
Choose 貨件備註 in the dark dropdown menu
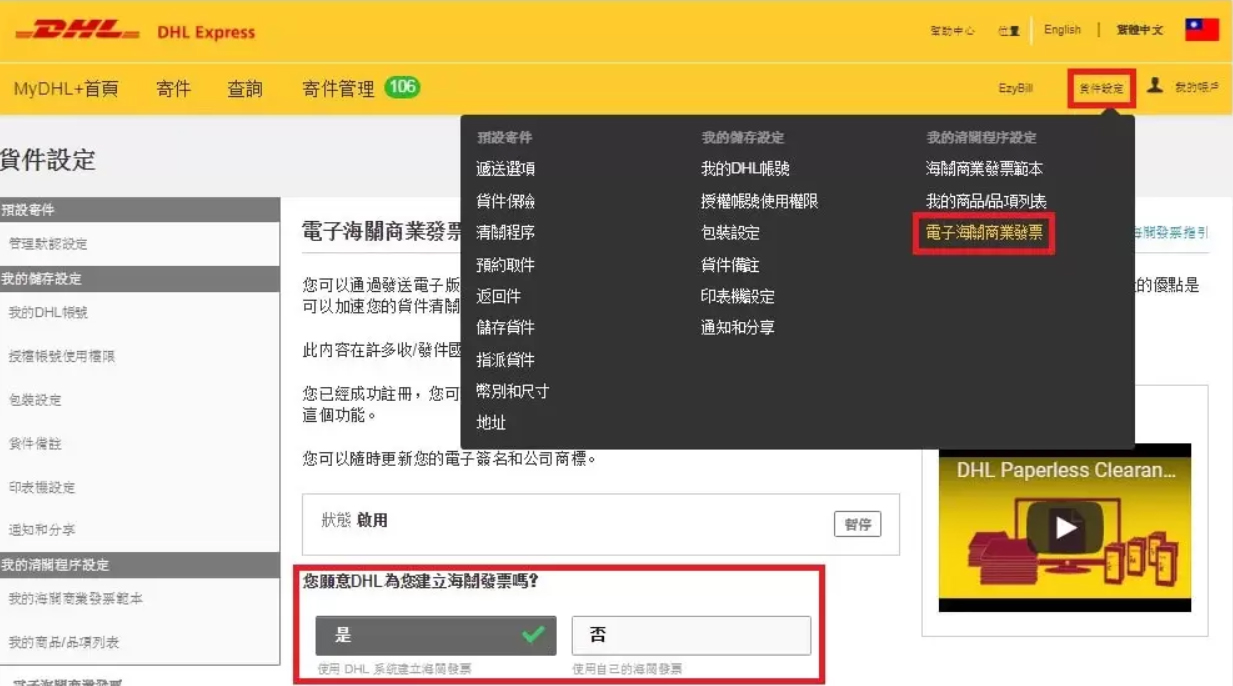pos(730,265)
